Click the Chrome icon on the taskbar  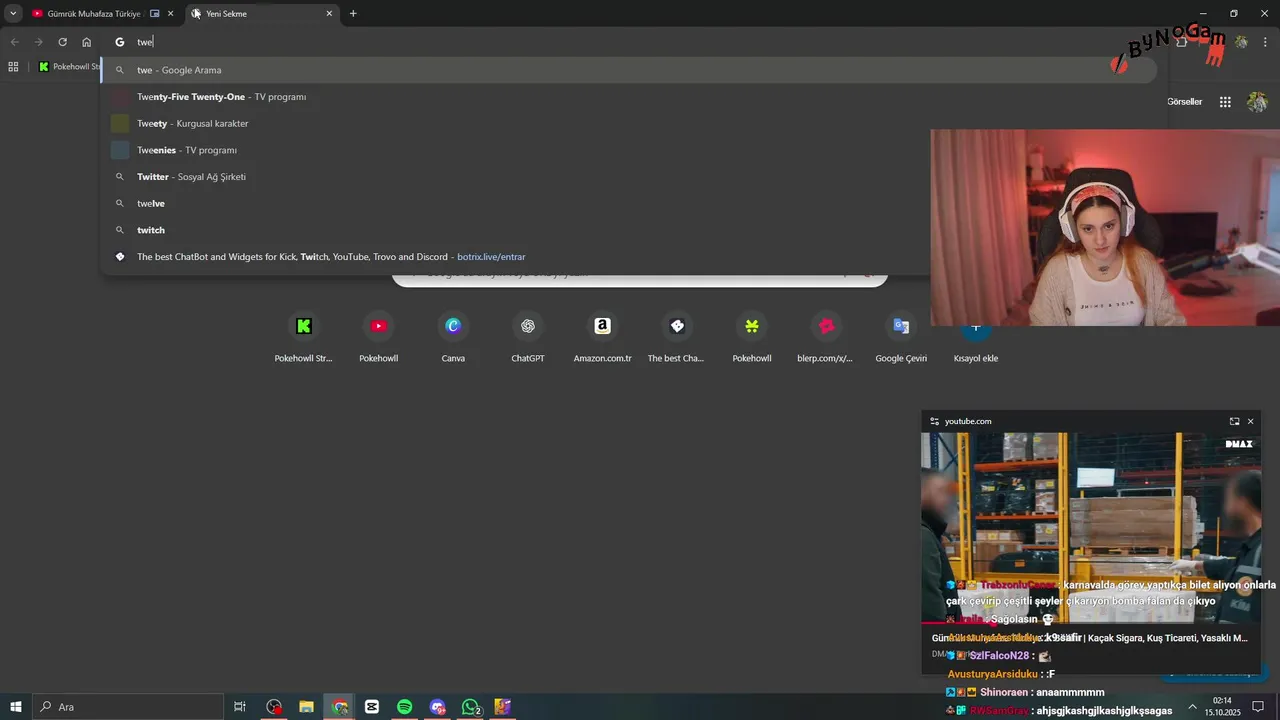tap(340, 707)
